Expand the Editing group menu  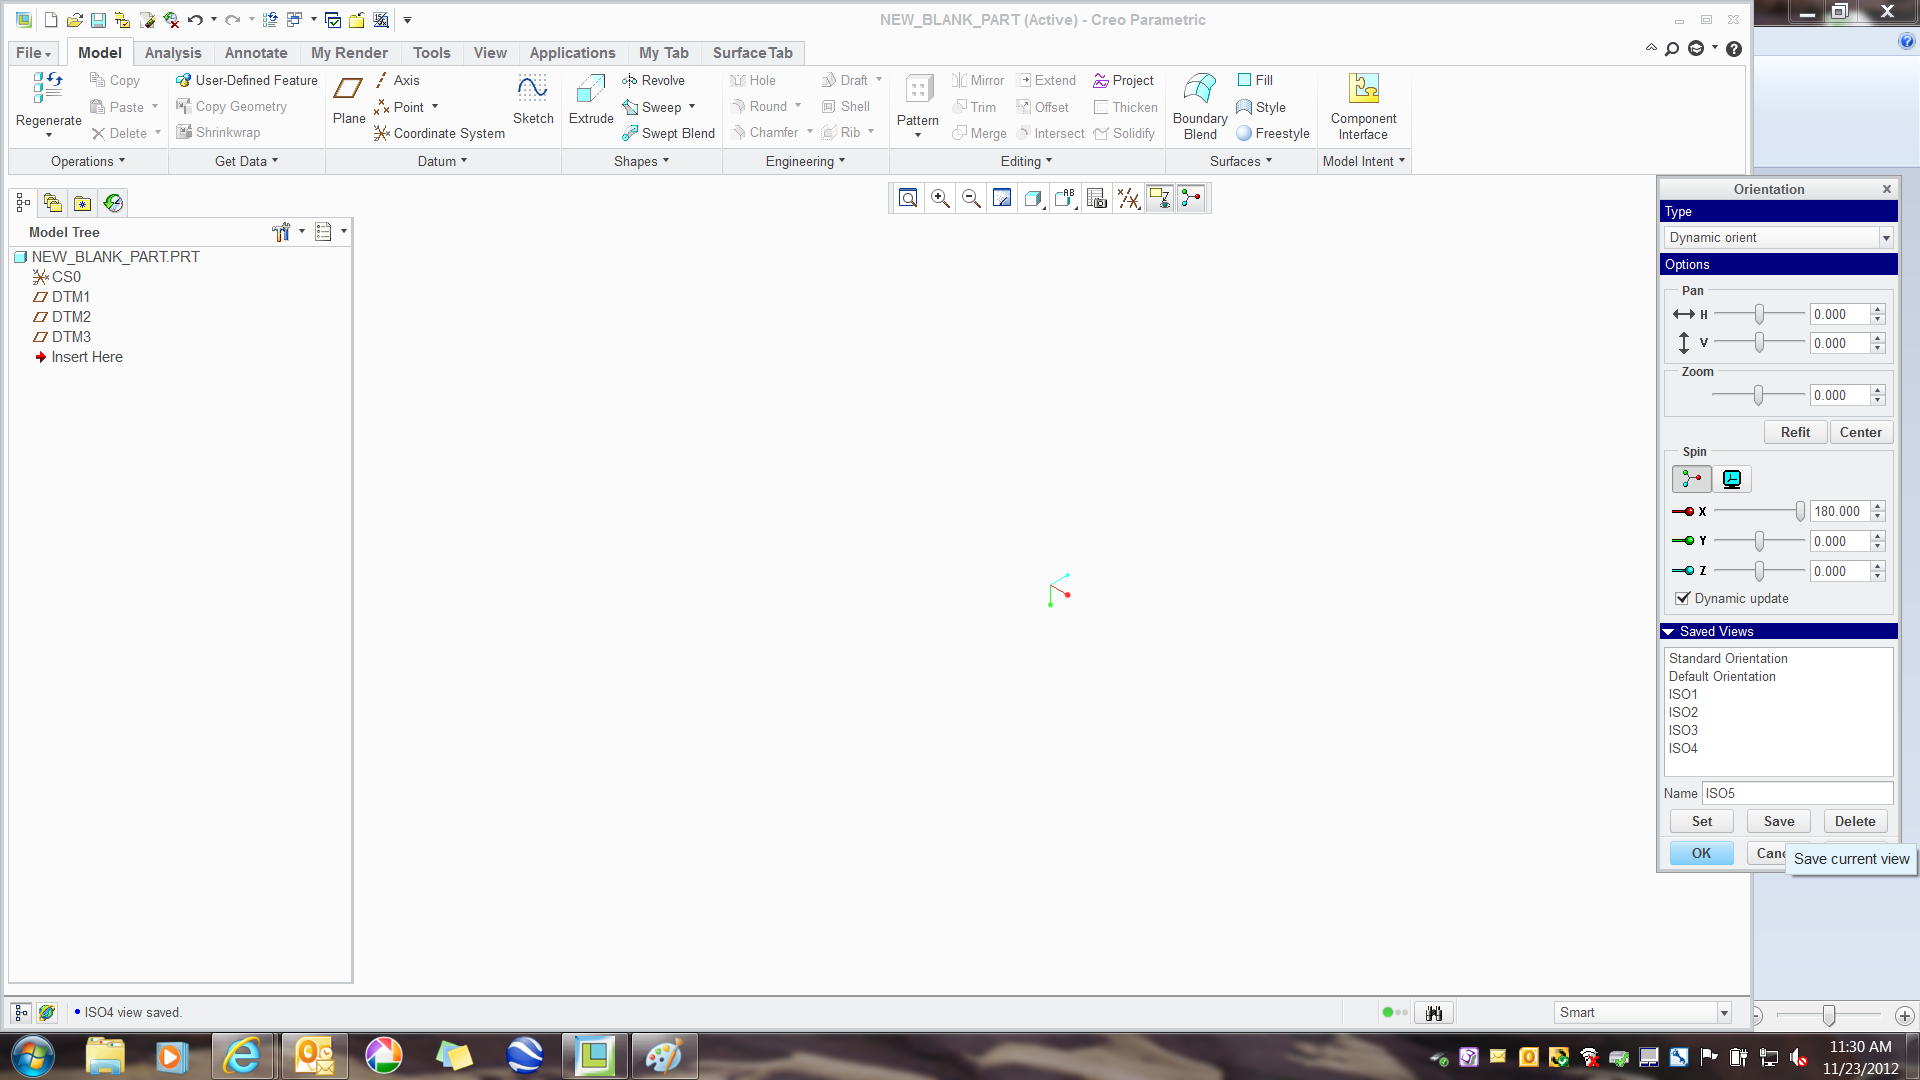pos(1026,161)
